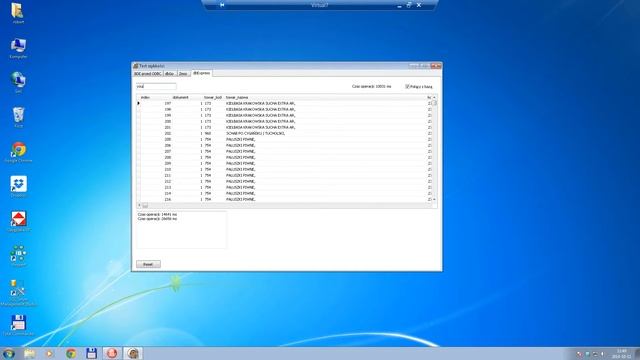Open Chrome from the taskbar
Image resolution: width=640 pixels, height=360 pixels.
(71, 353)
